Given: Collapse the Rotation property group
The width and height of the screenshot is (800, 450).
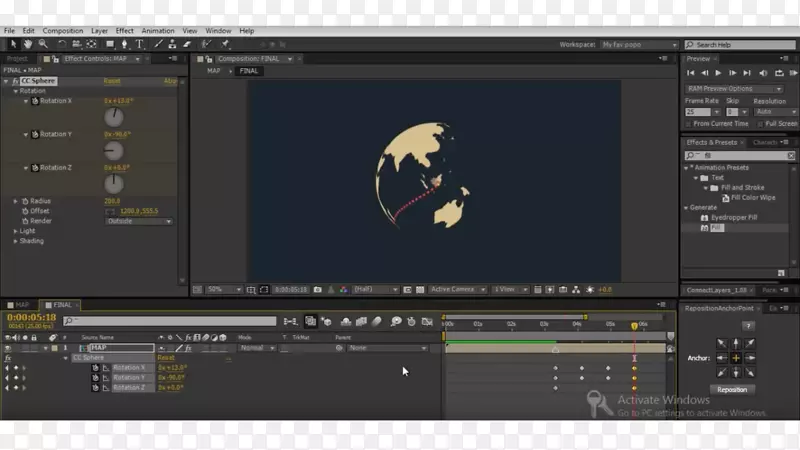Looking at the screenshot, I should pos(15,91).
